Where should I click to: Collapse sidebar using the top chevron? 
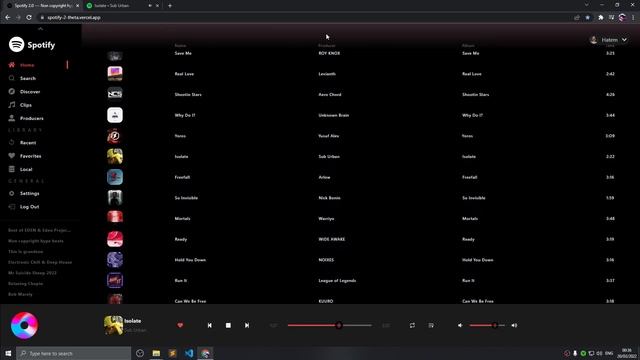[x=40, y=29]
